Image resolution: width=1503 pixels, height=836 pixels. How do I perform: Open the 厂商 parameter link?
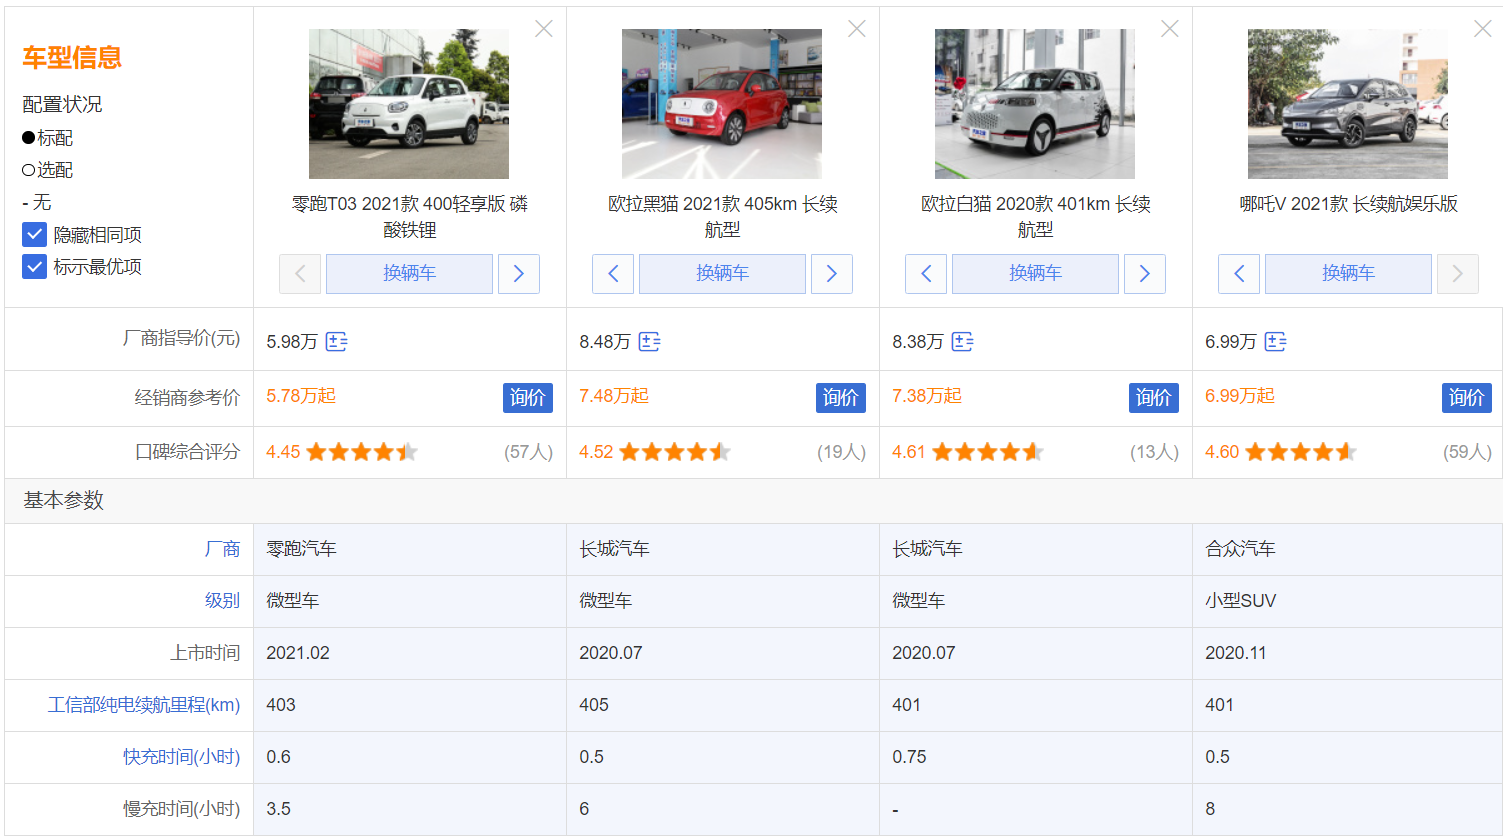pos(222,549)
